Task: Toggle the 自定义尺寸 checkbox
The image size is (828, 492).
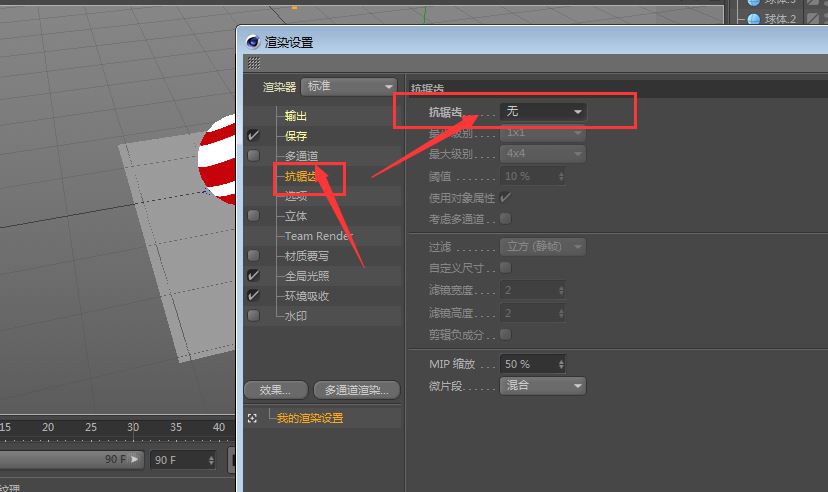Action: coord(505,268)
